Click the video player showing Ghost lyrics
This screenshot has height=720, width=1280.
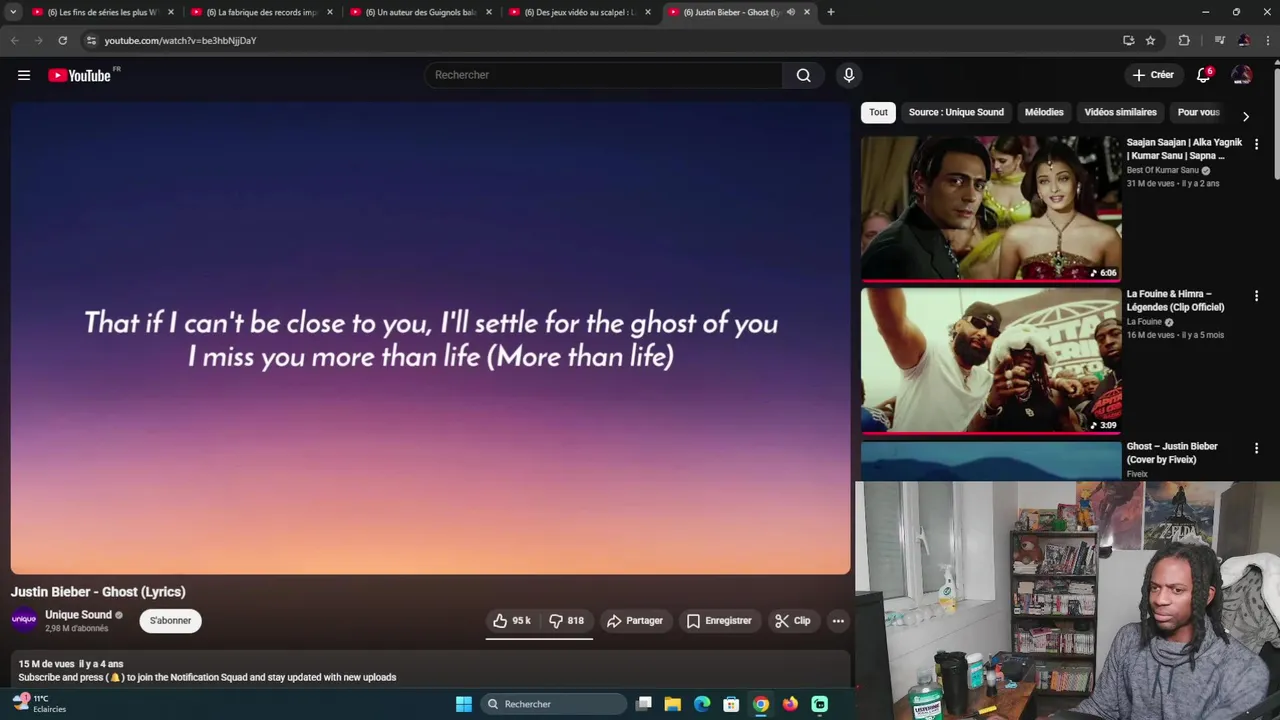point(430,338)
